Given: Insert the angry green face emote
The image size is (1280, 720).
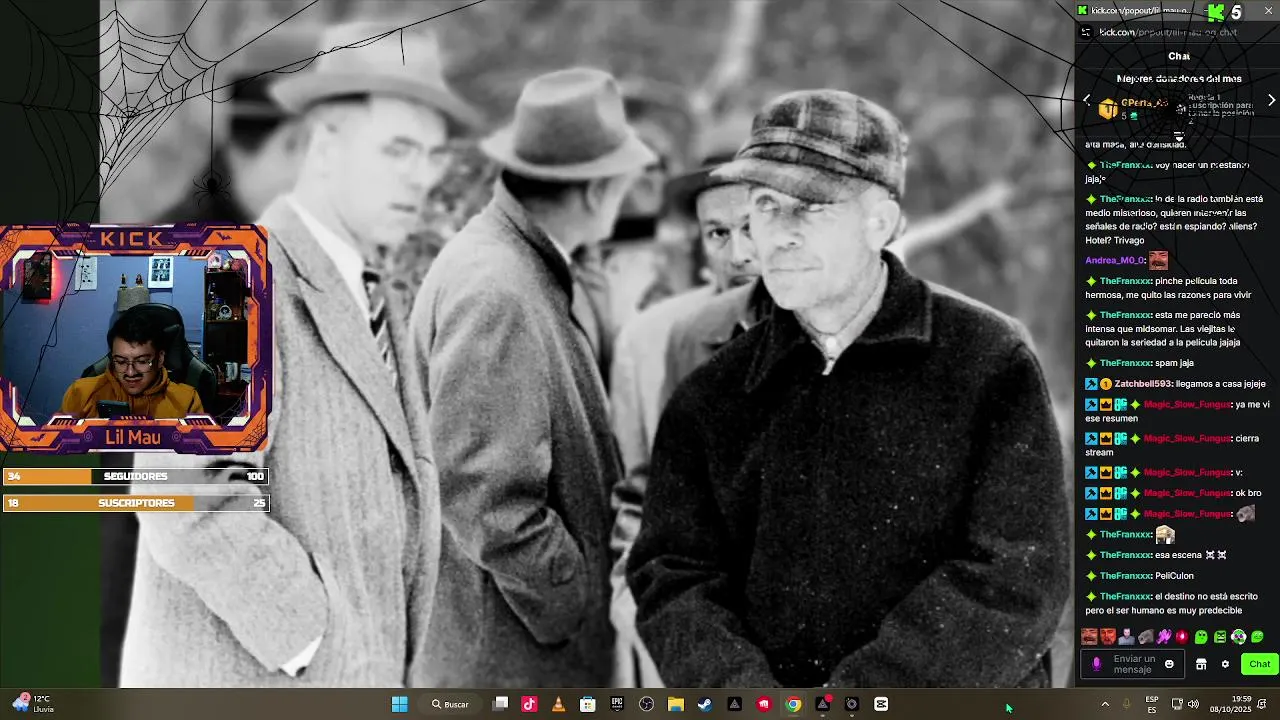Looking at the screenshot, I should (x=1220, y=637).
